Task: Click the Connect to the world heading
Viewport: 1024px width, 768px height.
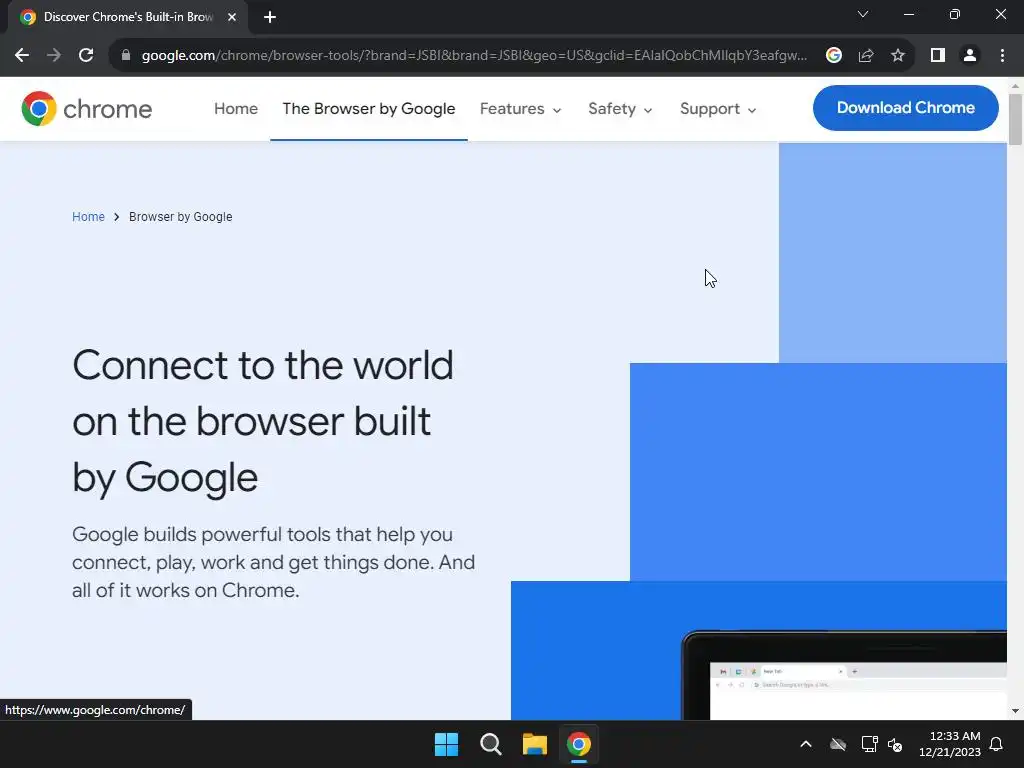Action: pyautogui.click(x=263, y=421)
